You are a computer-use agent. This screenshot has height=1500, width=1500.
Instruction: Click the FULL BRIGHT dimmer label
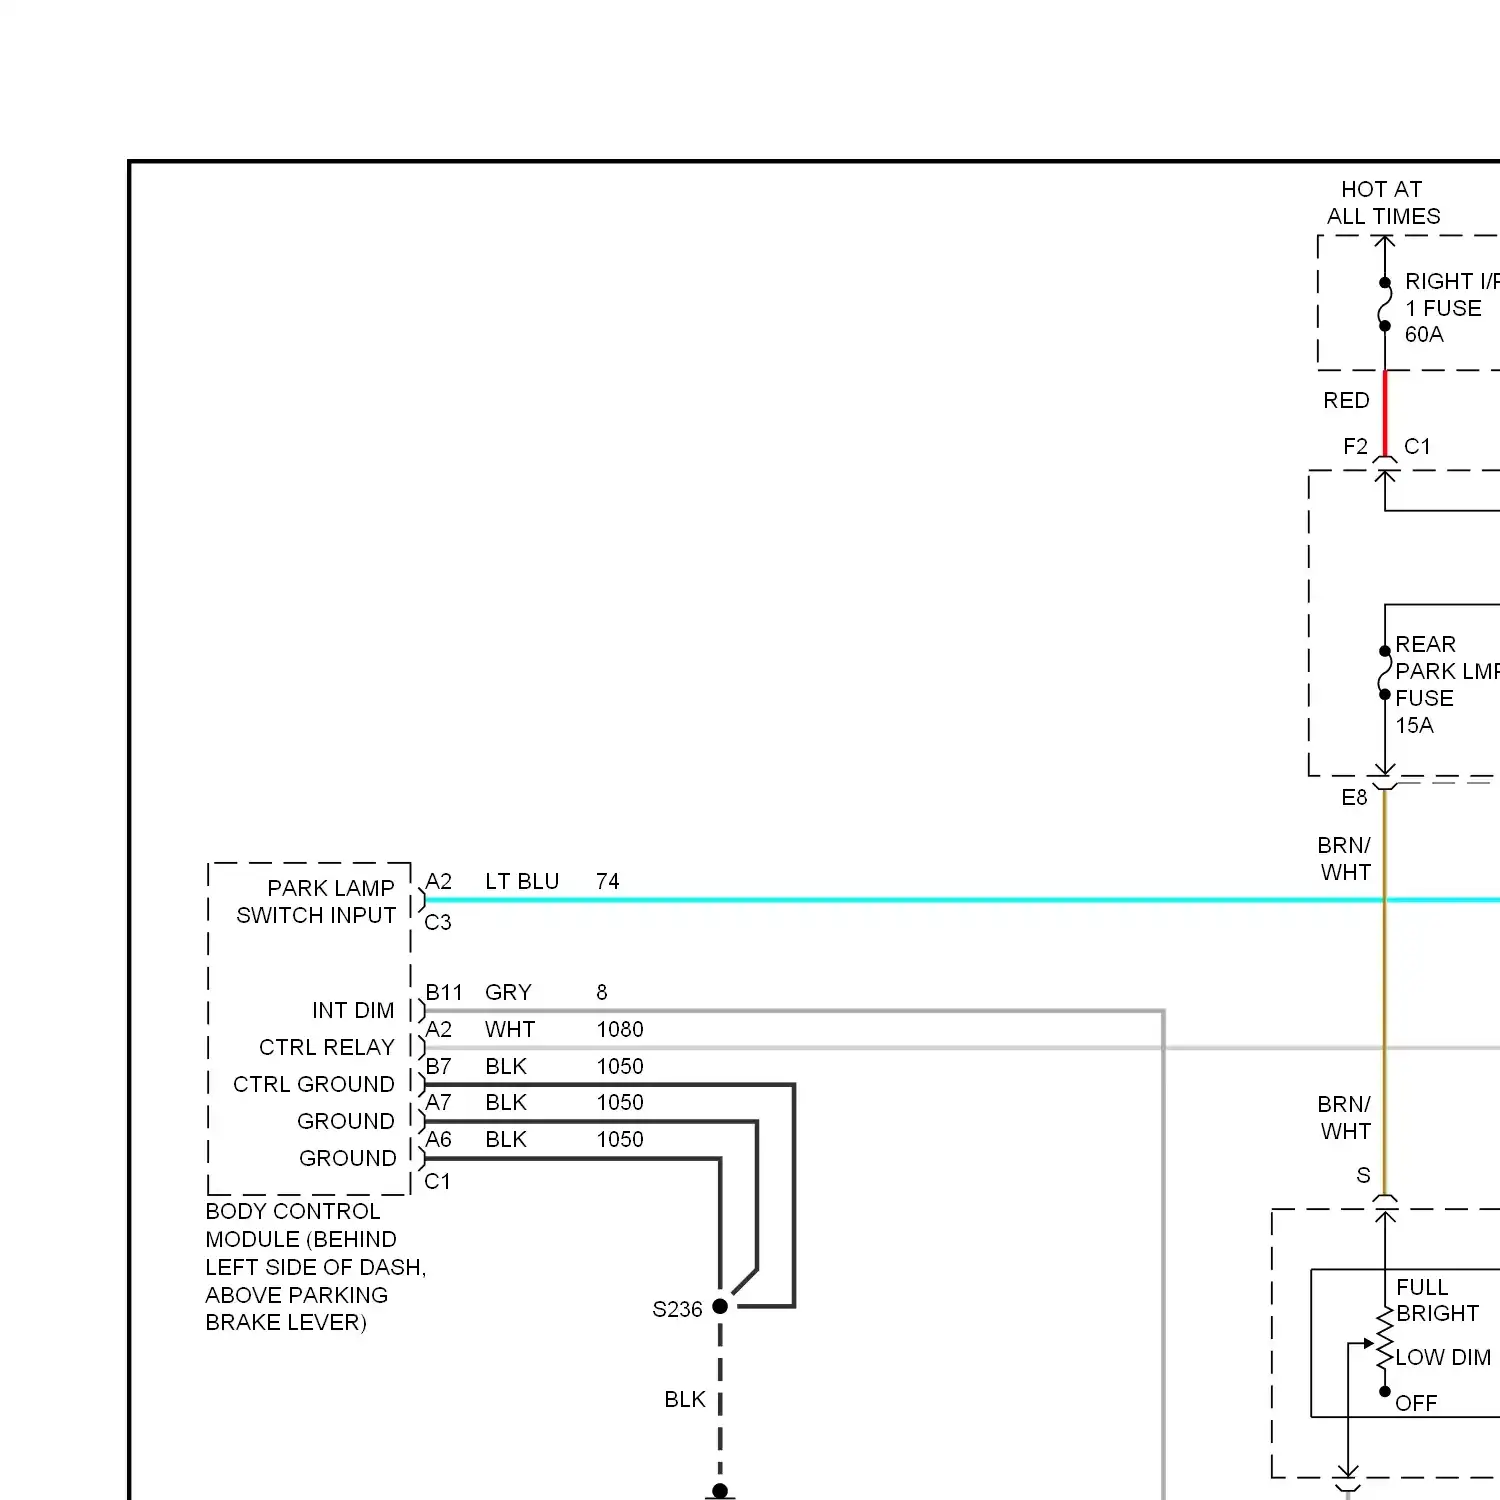(1437, 1300)
